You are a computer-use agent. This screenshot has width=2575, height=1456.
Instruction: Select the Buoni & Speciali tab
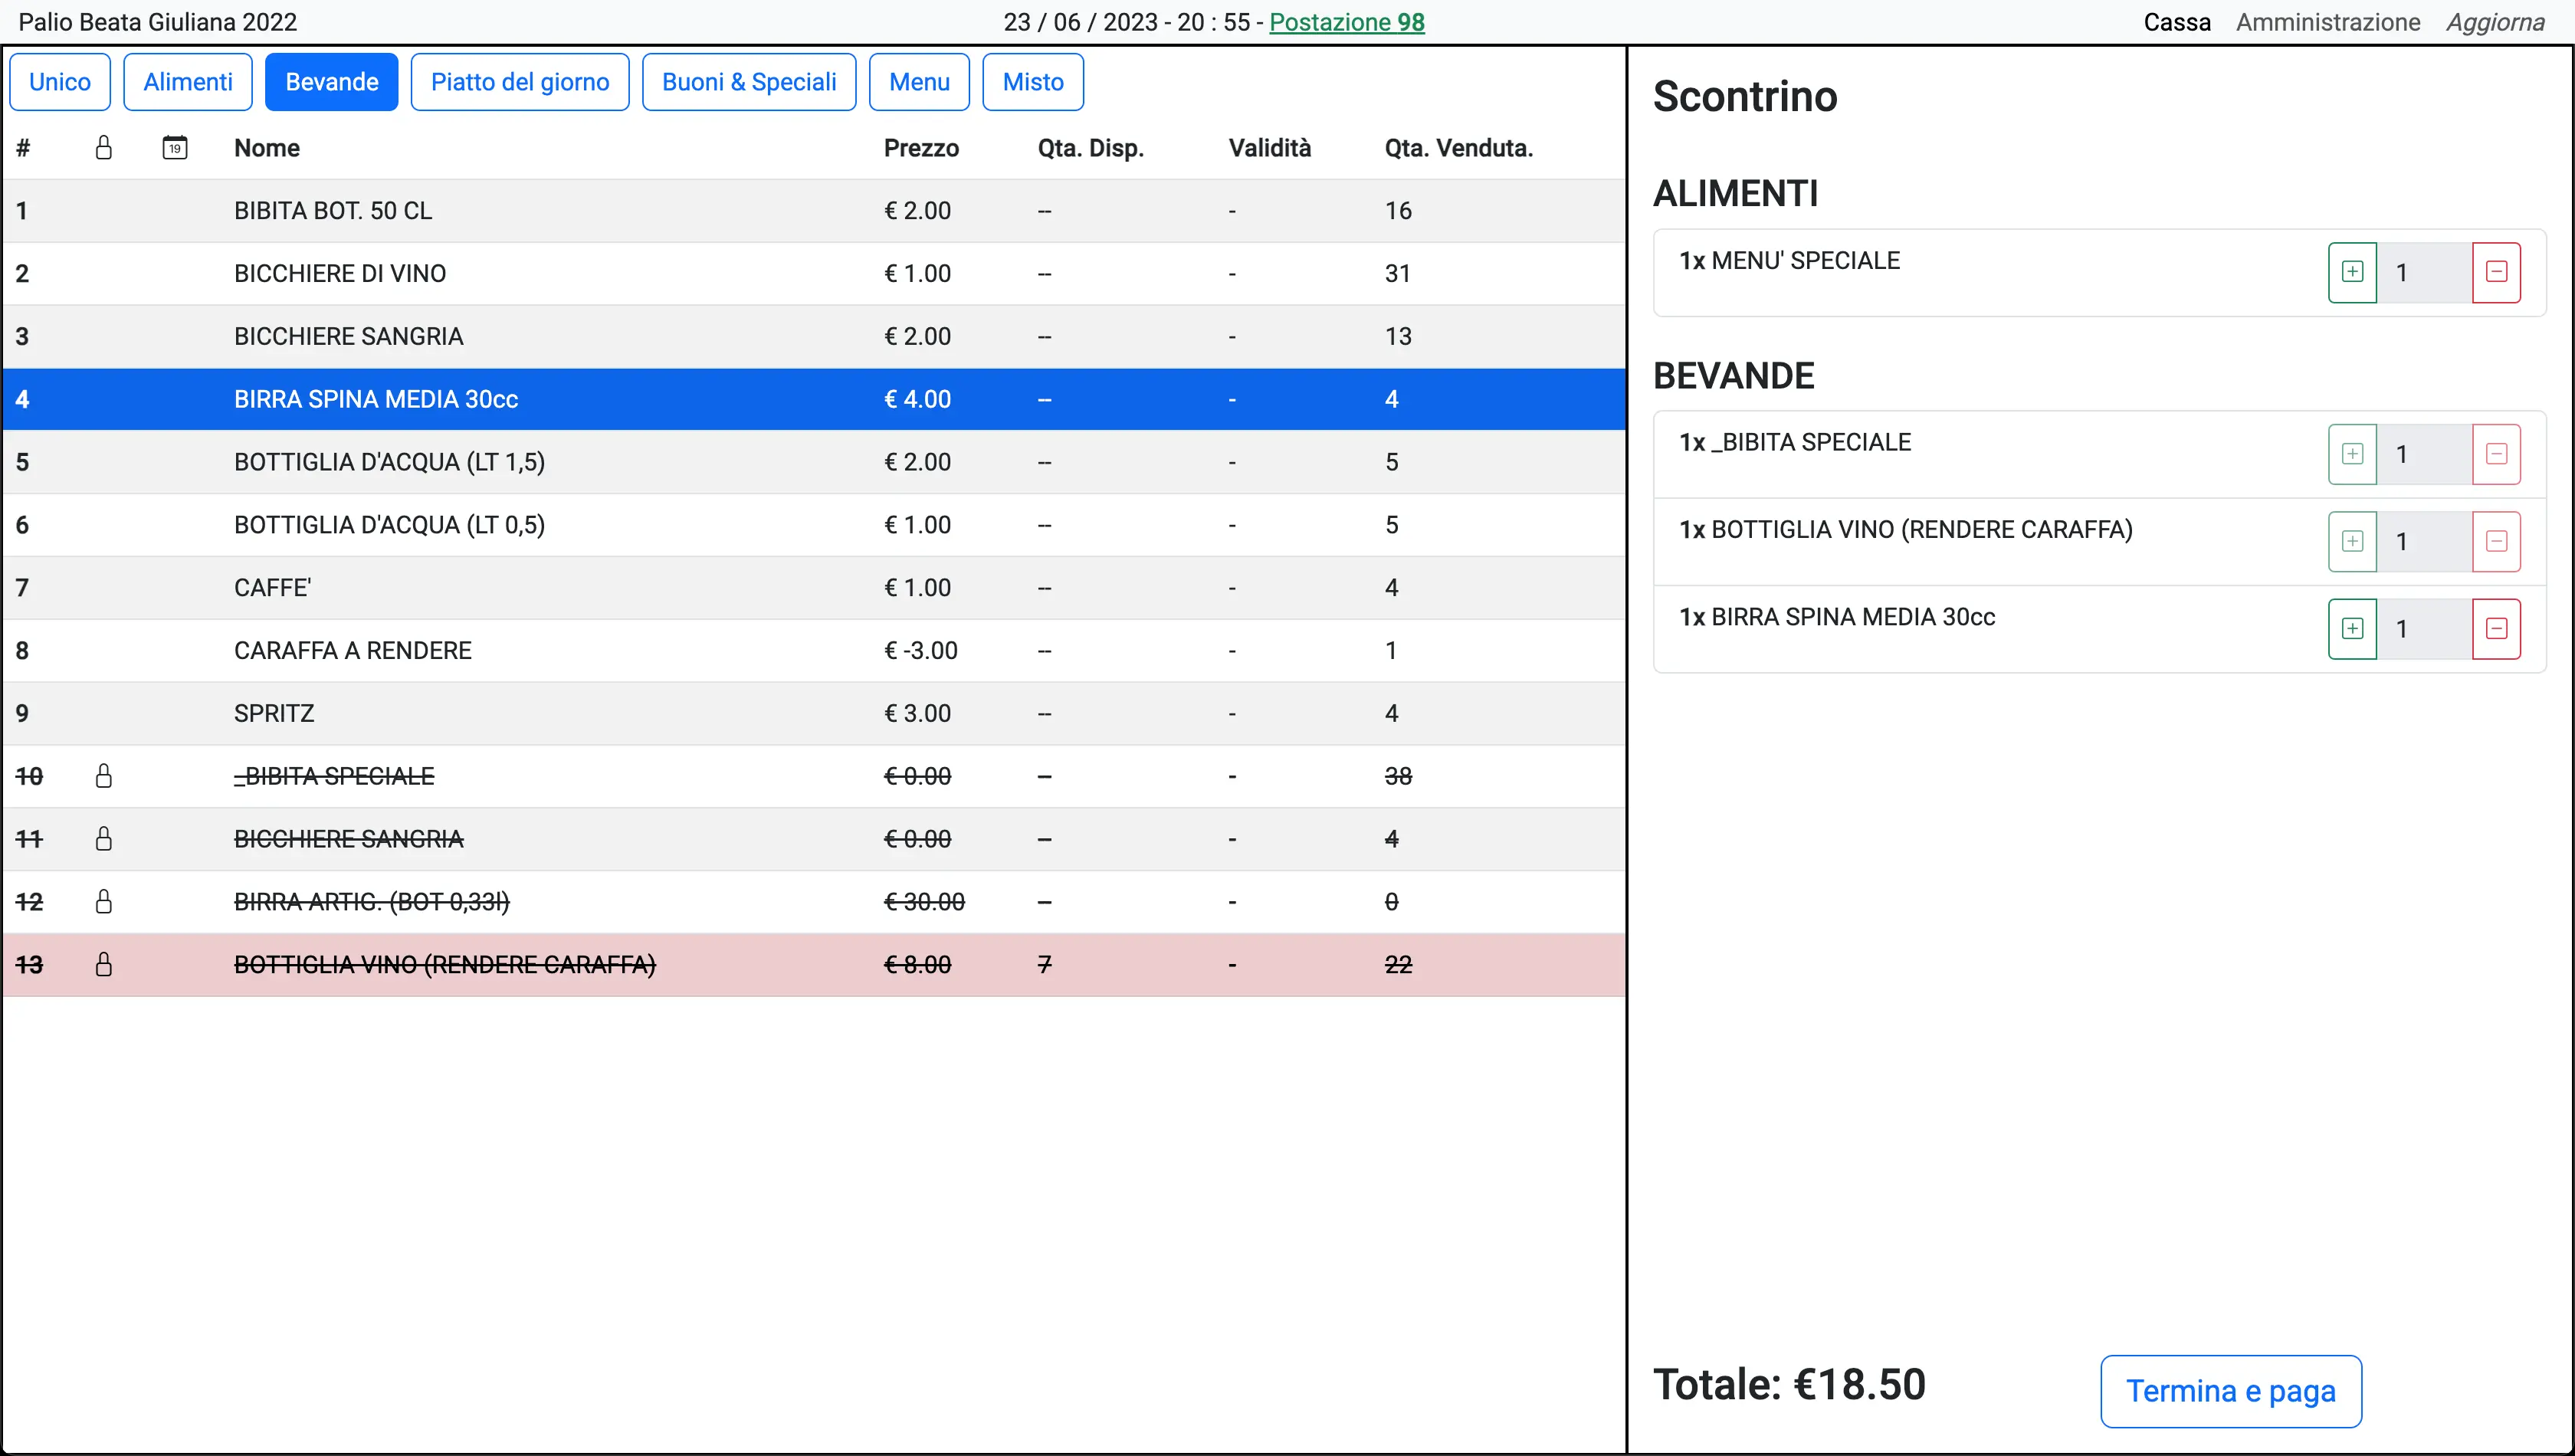click(x=748, y=82)
